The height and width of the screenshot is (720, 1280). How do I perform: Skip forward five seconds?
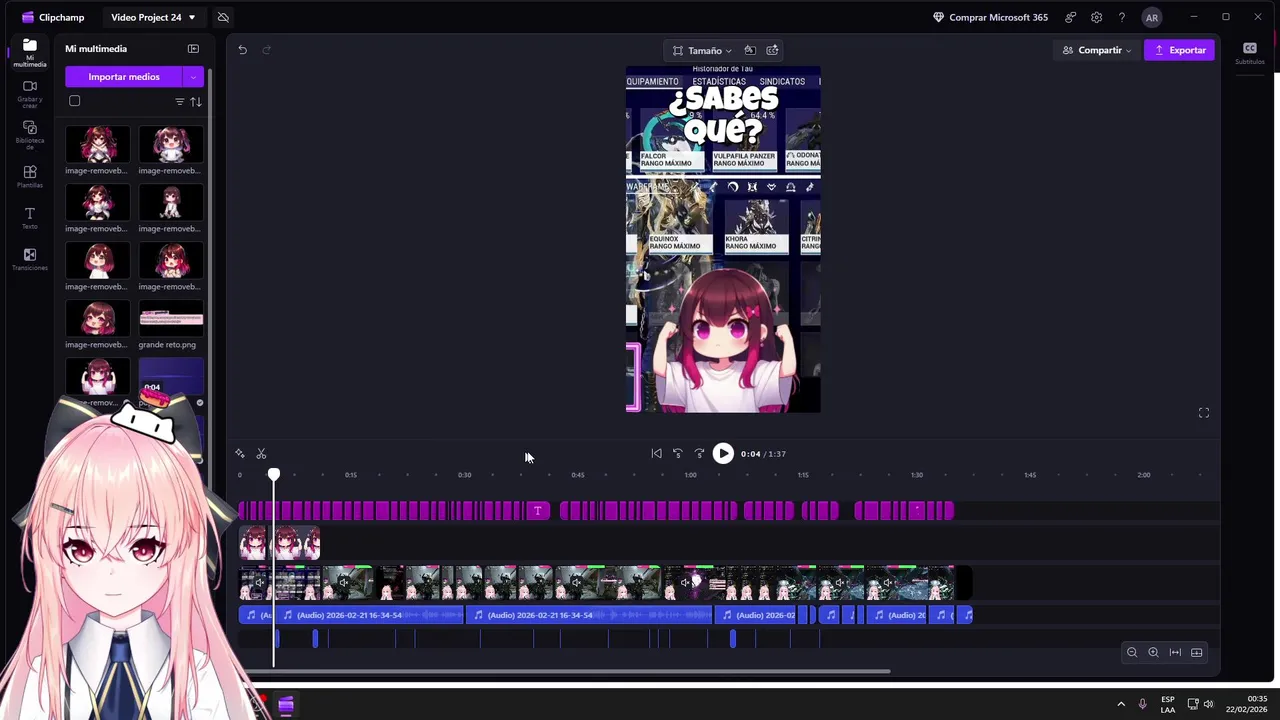699,454
